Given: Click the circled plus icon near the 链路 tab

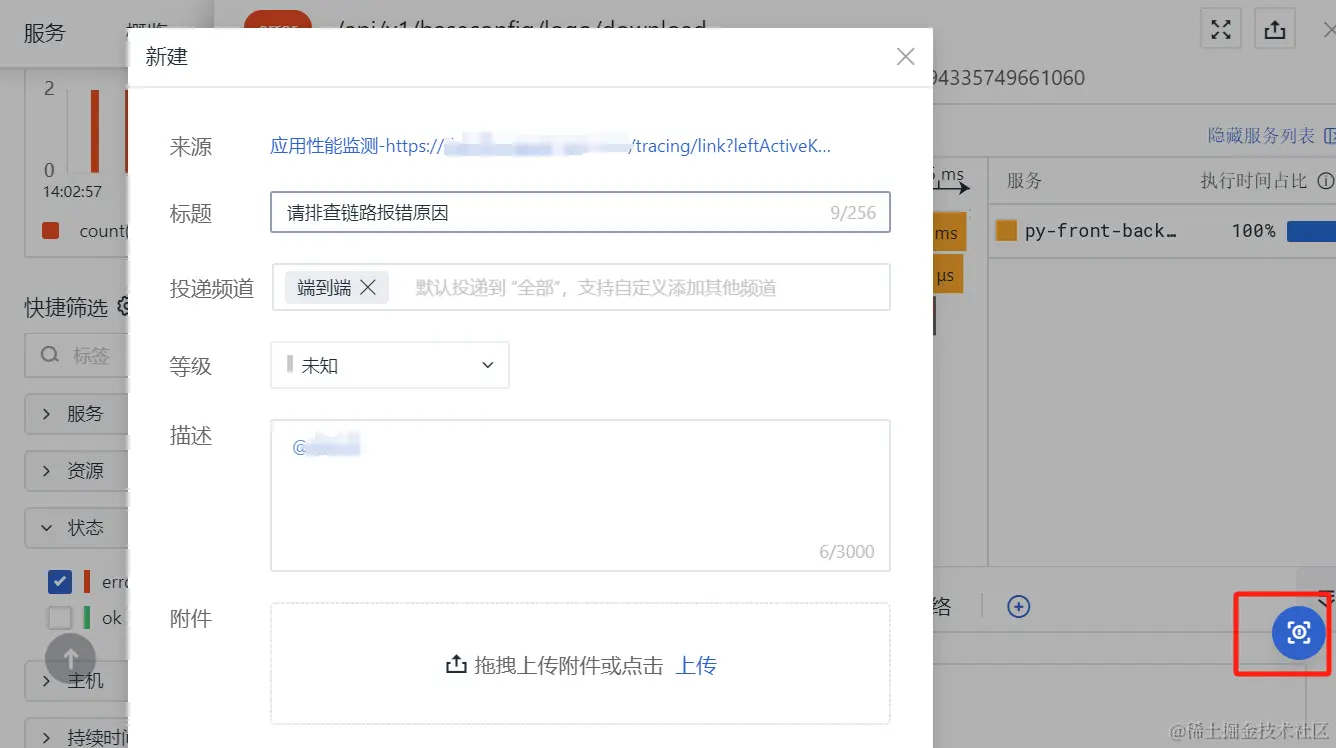Looking at the screenshot, I should (x=1018, y=606).
